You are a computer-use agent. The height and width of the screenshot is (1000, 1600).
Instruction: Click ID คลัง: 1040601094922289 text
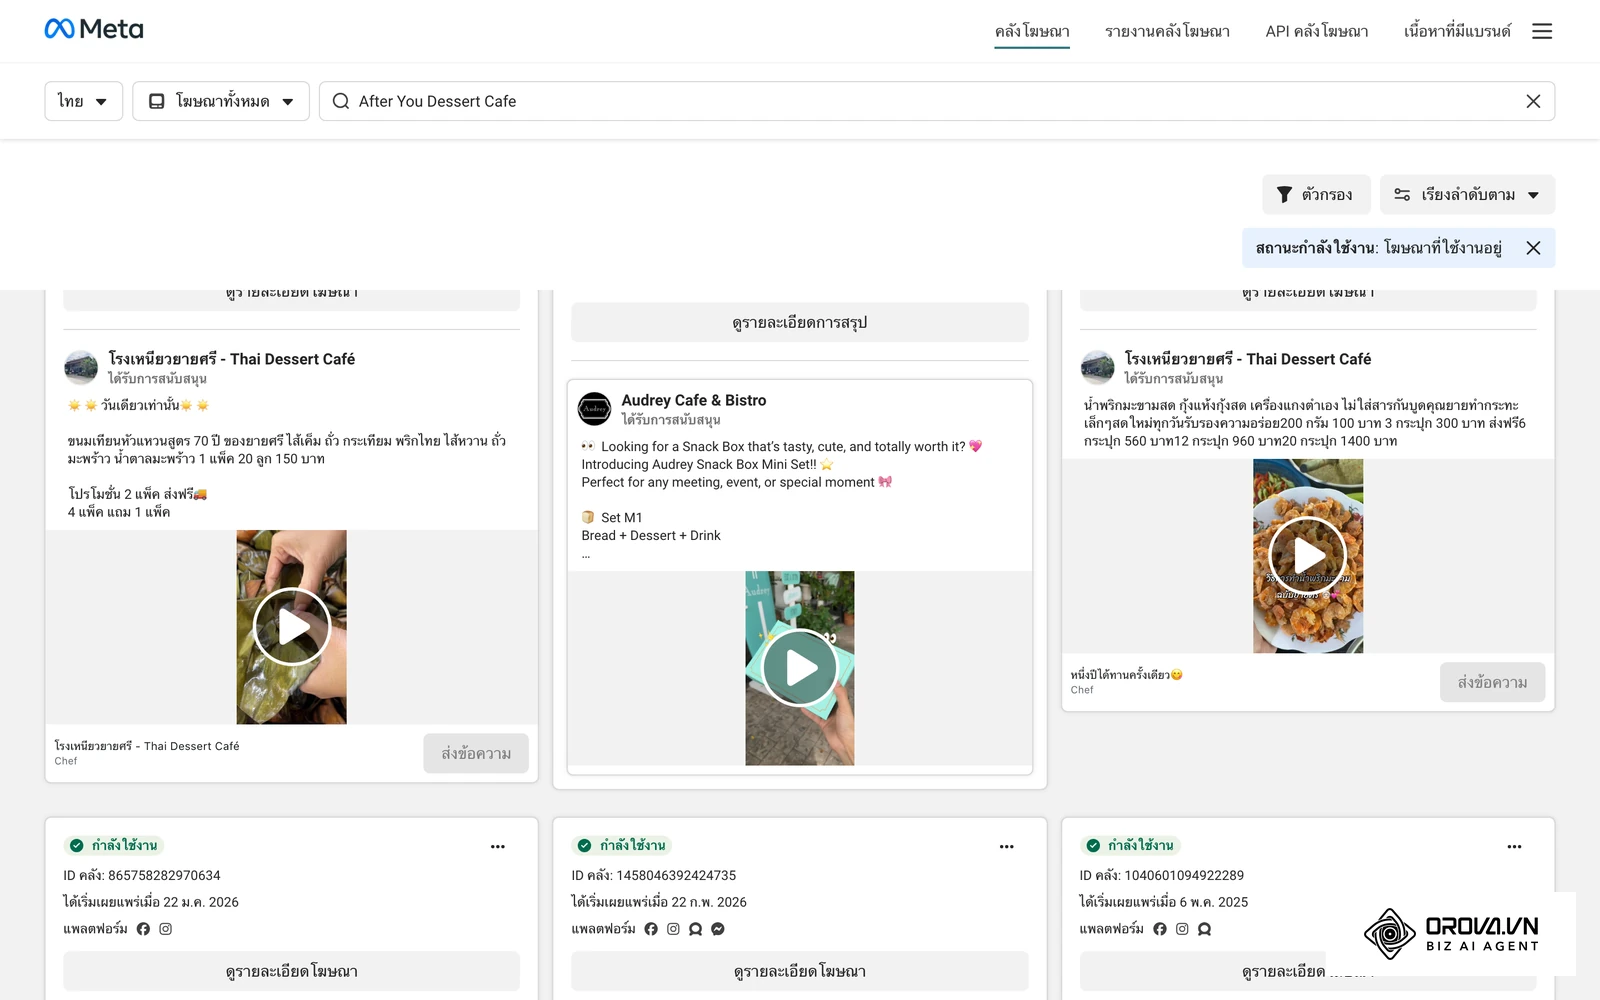pyautogui.click(x=1161, y=875)
